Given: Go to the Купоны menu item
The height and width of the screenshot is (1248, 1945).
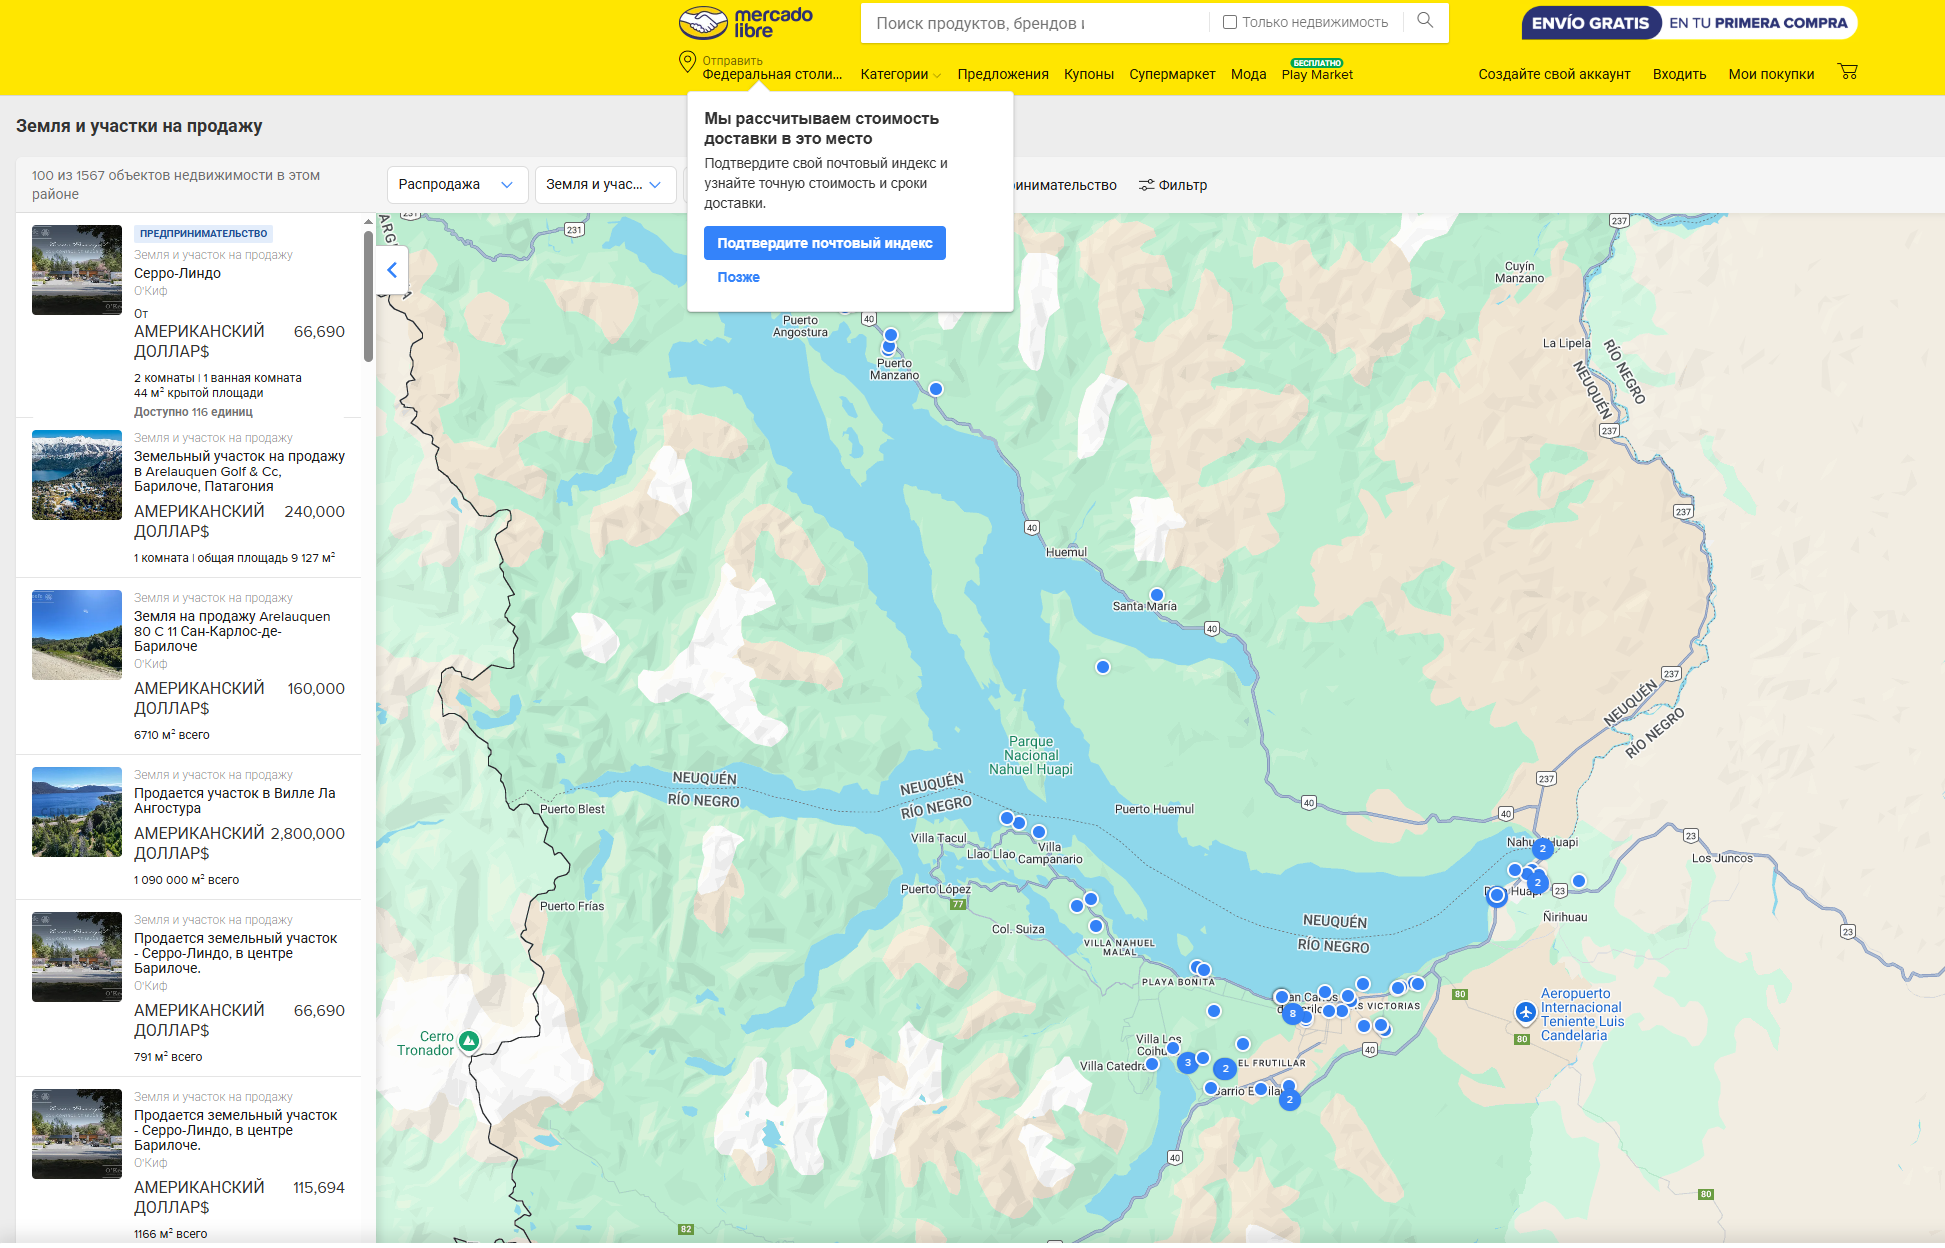Looking at the screenshot, I should pyautogui.click(x=1088, y=74).
